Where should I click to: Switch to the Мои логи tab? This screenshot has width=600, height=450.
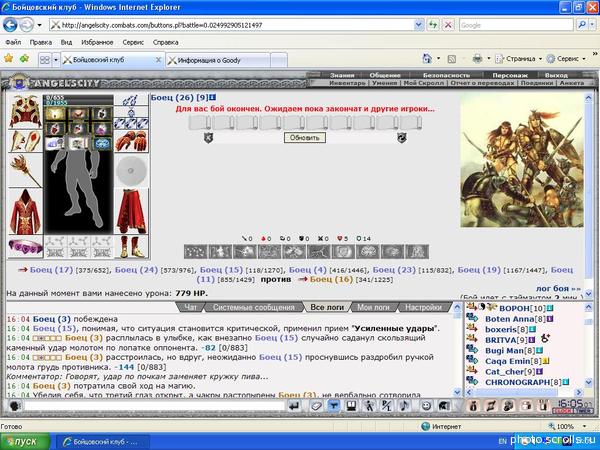(x=373, y=307)
